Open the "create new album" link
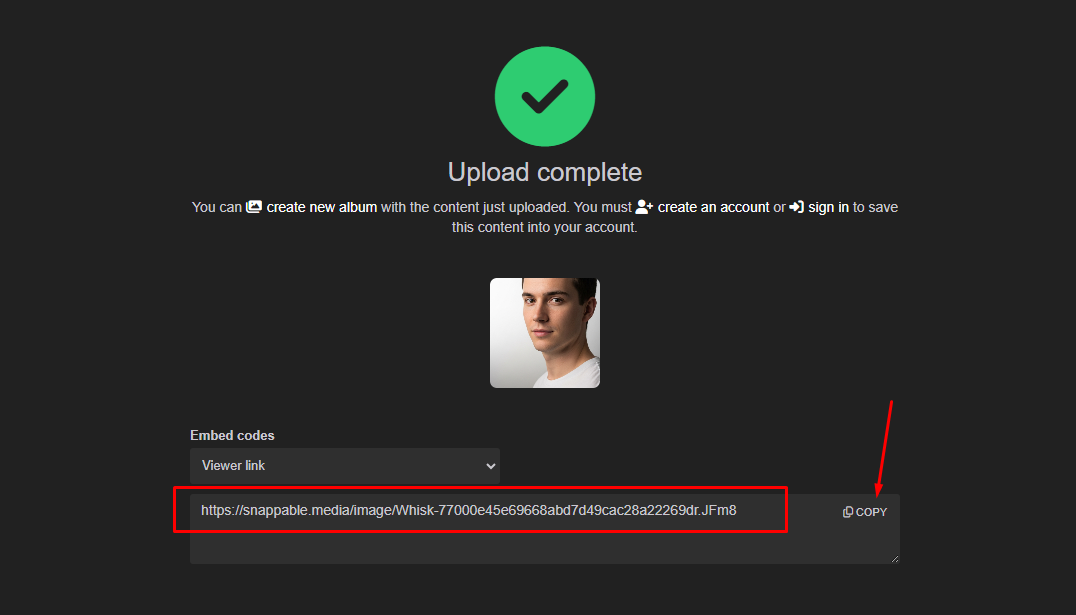Viewport: 1076px width, 615px height. 322,207
